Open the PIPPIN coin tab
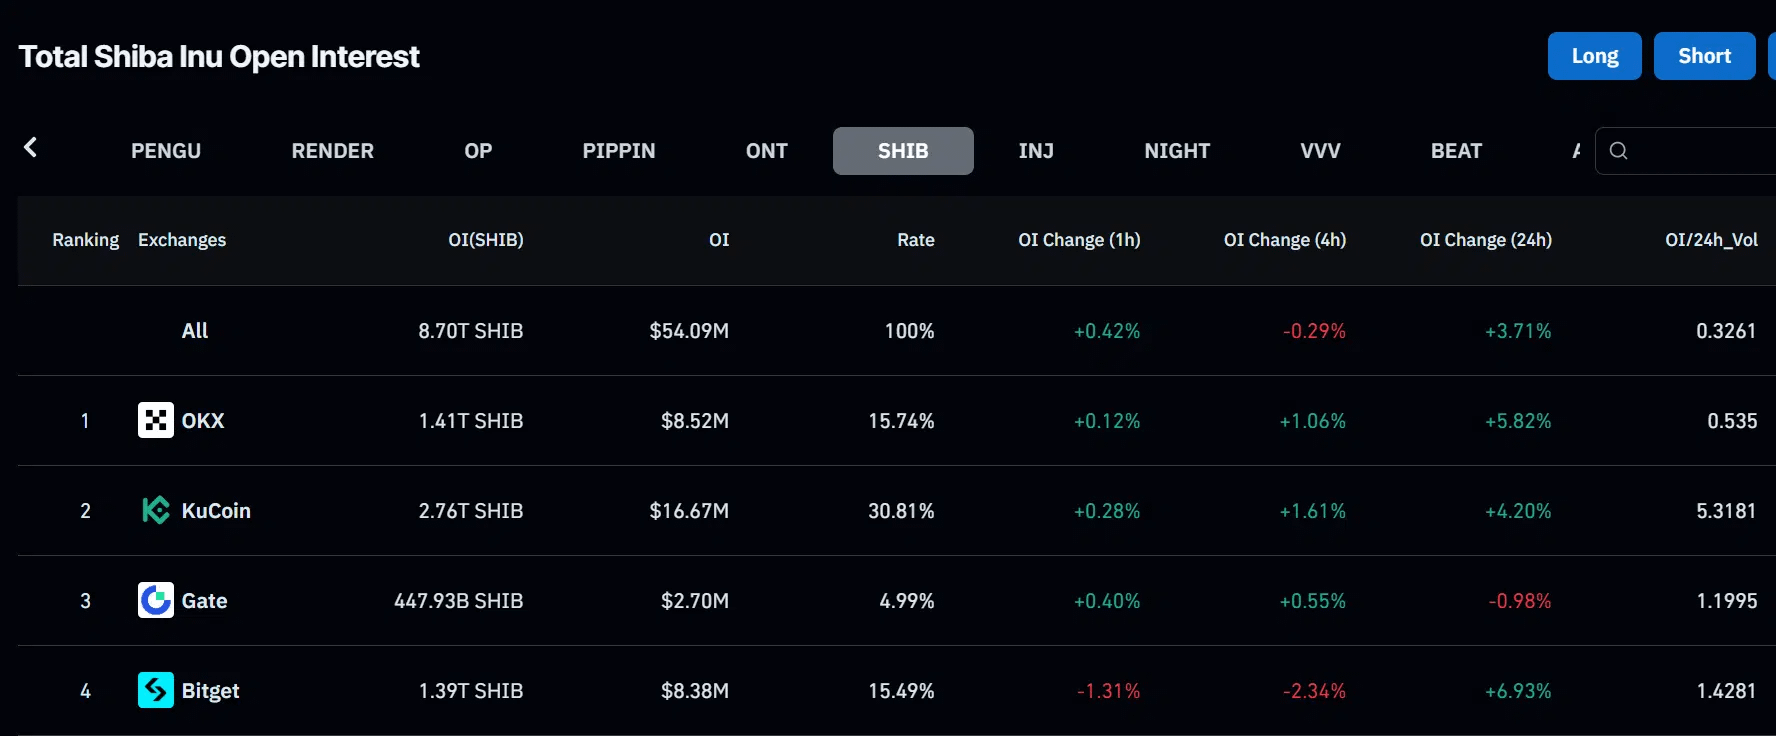 [619, 151]
